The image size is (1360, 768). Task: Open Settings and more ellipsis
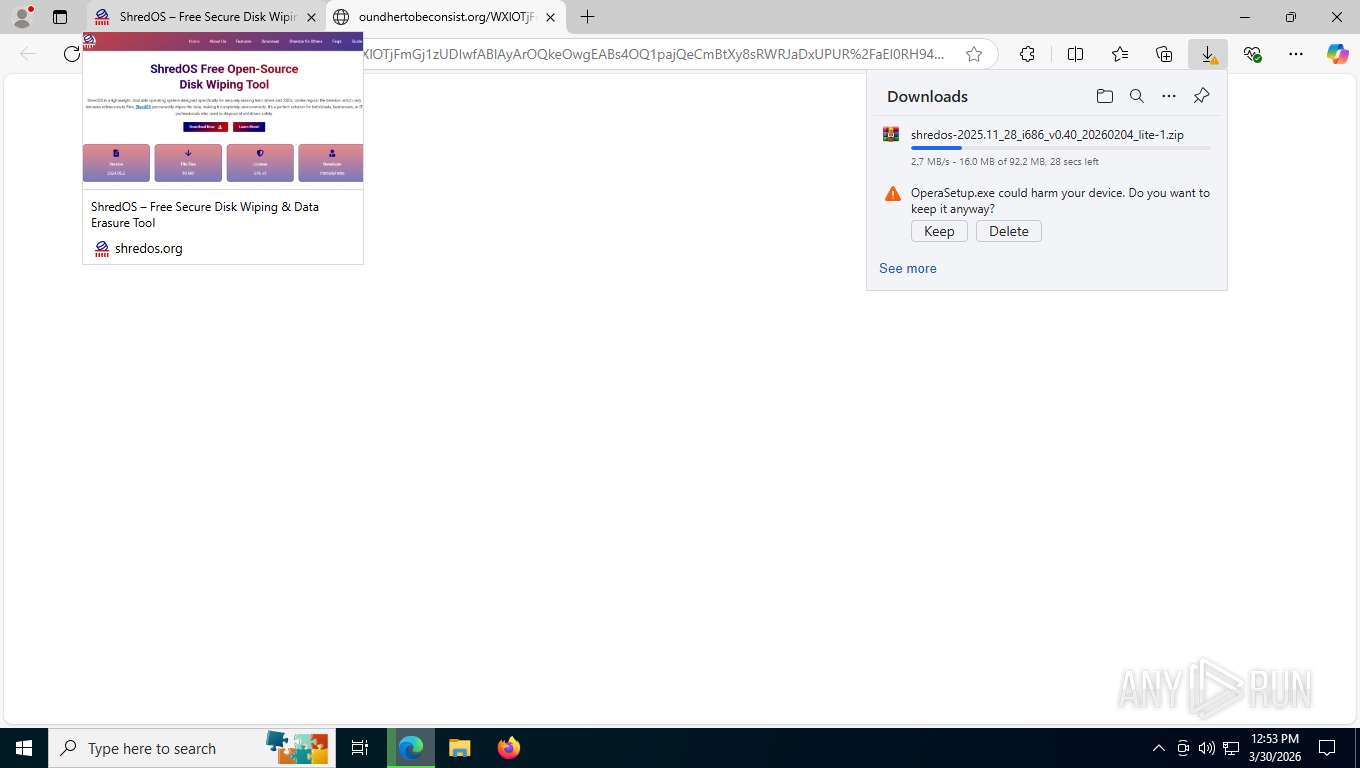(x=1296, y=54)
